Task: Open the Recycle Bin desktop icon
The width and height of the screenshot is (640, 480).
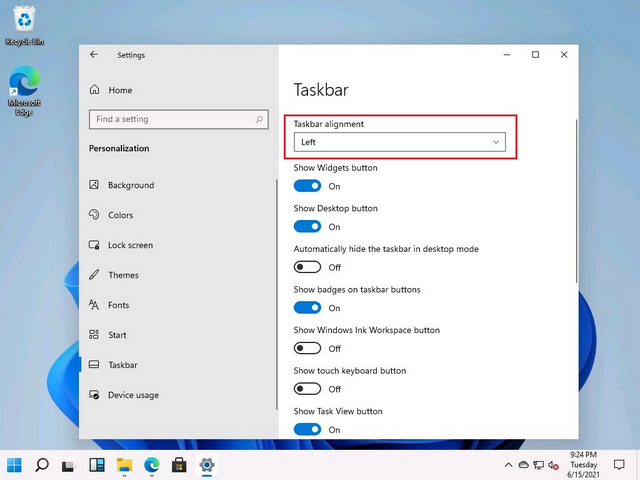Action: 24,20
